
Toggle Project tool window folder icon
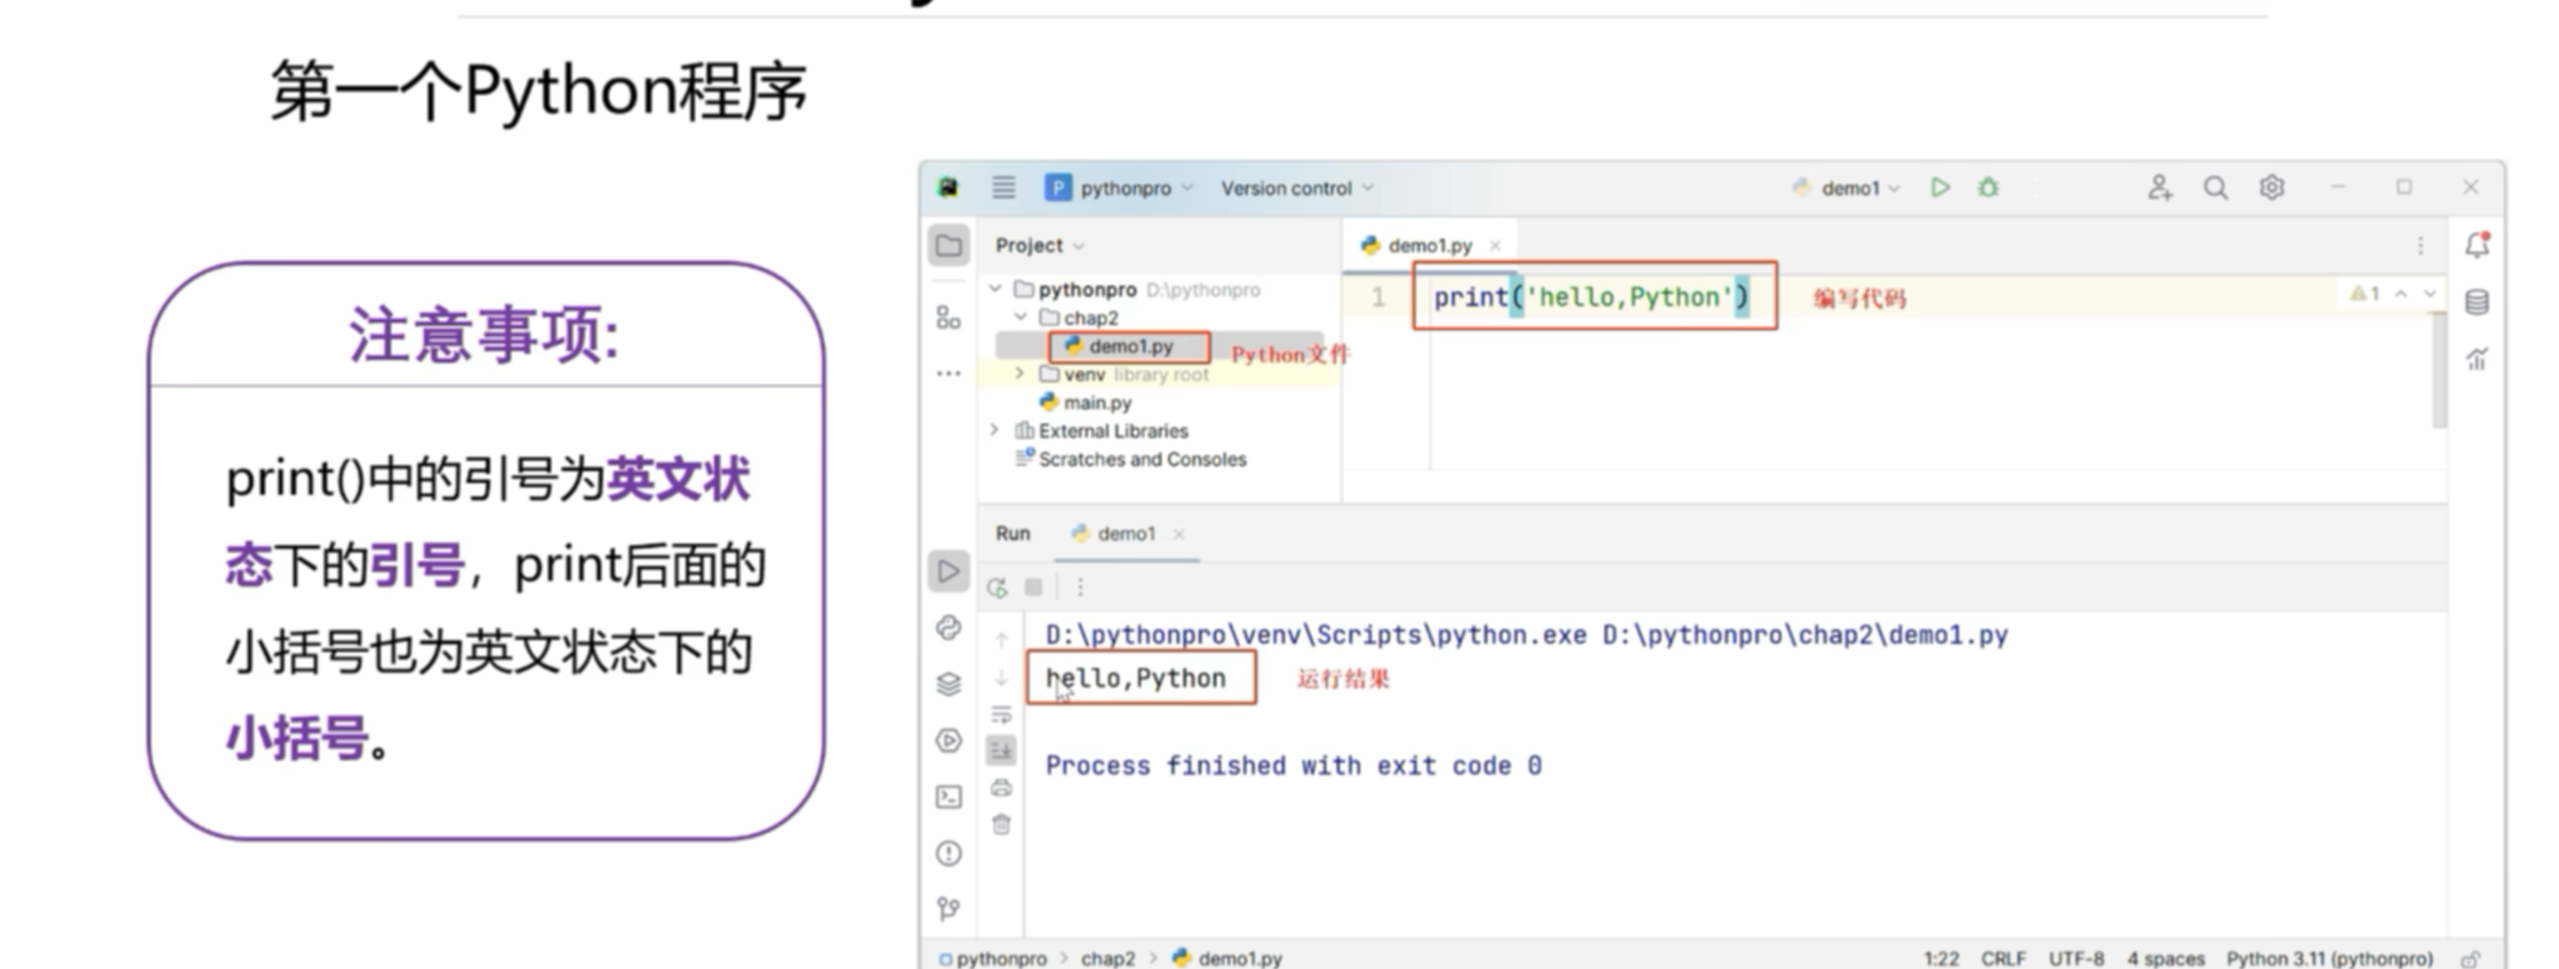point(948,245)
